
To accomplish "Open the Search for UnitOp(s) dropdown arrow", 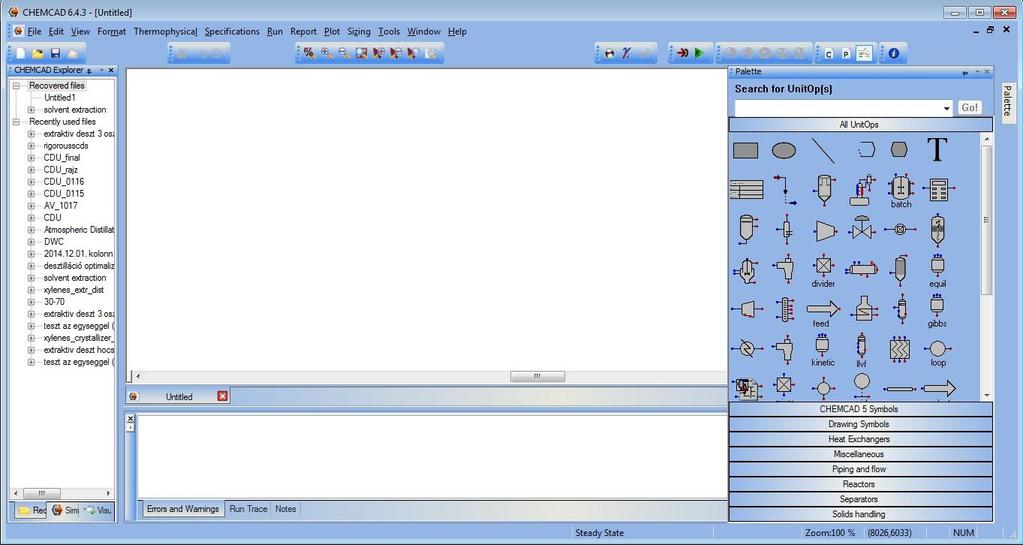I will (947, 108).
